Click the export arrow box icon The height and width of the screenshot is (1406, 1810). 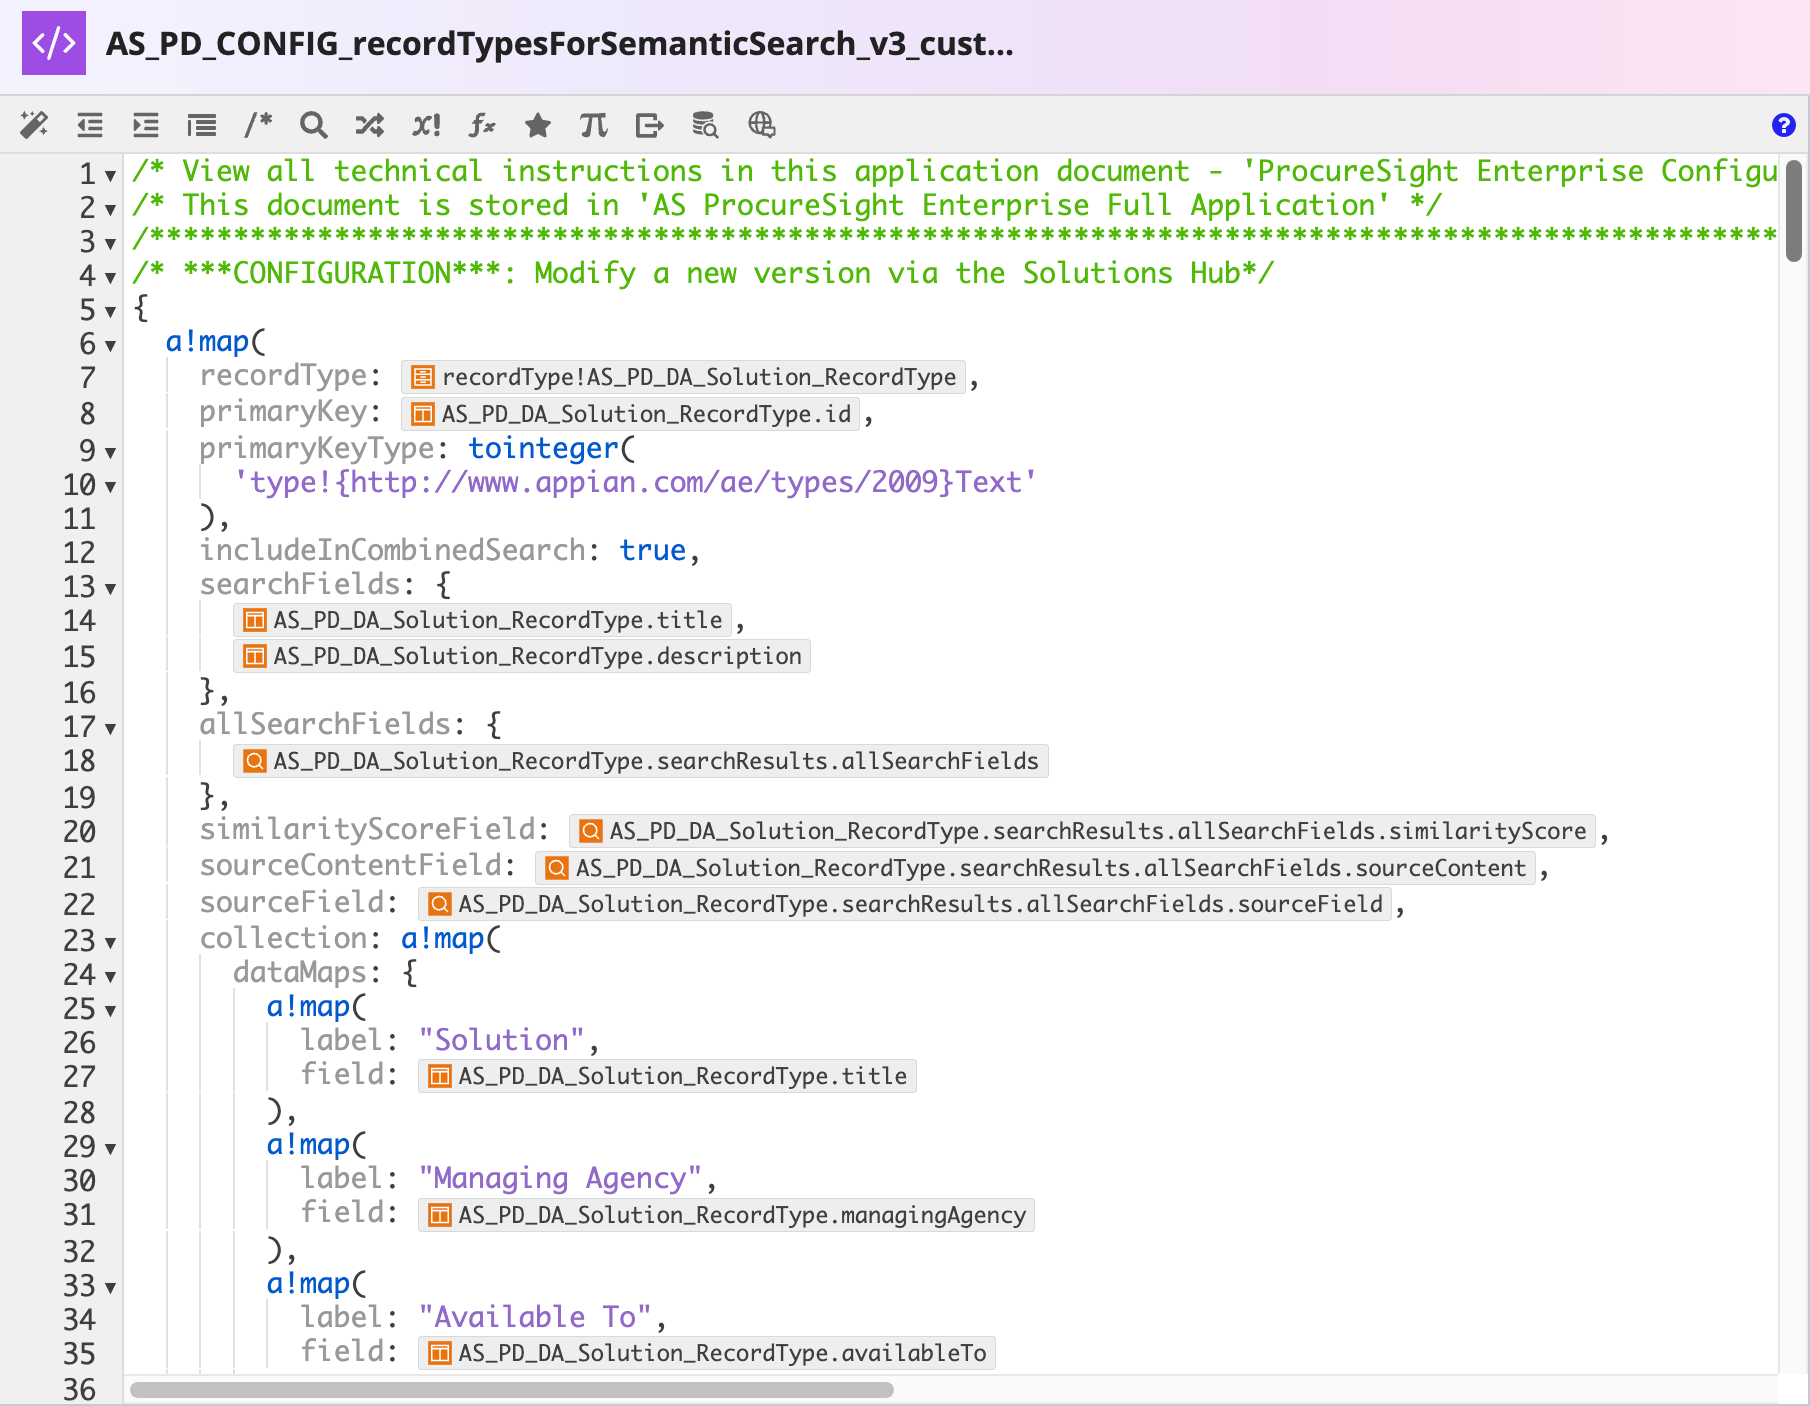point(650,125)
